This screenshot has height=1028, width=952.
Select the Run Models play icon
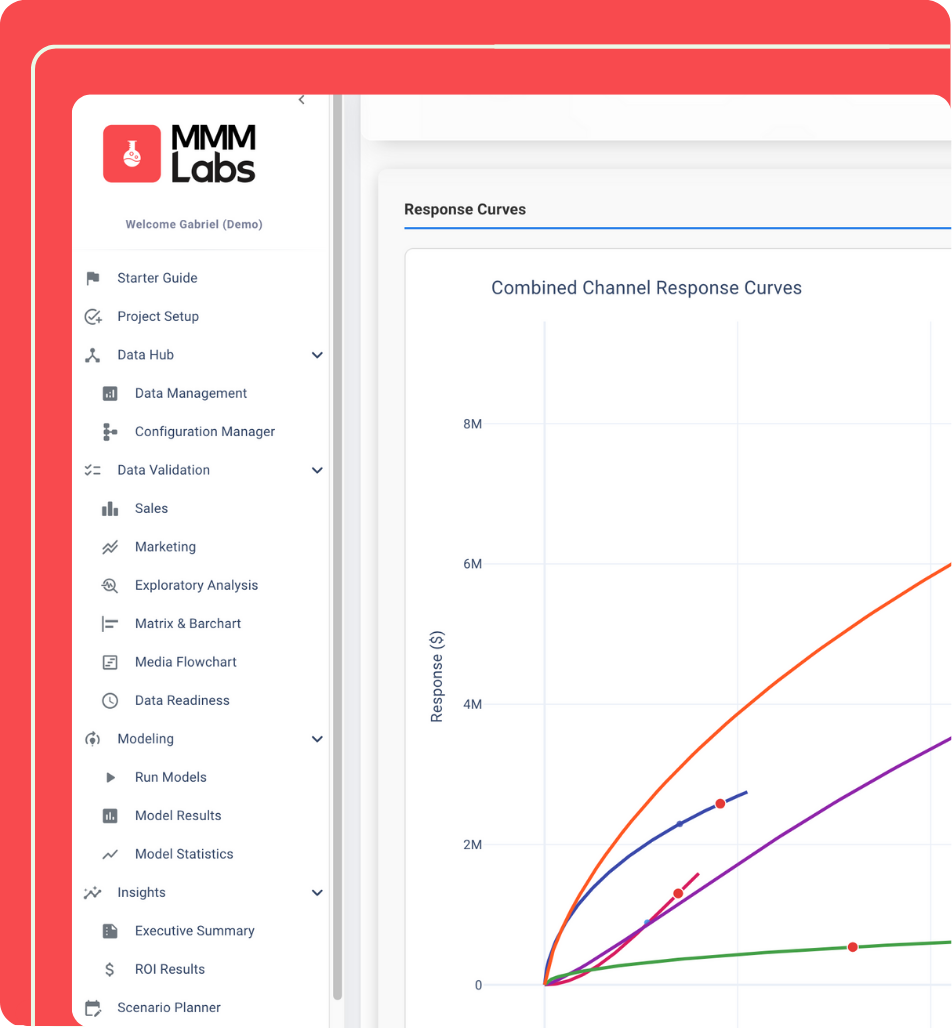click(110, 777)
